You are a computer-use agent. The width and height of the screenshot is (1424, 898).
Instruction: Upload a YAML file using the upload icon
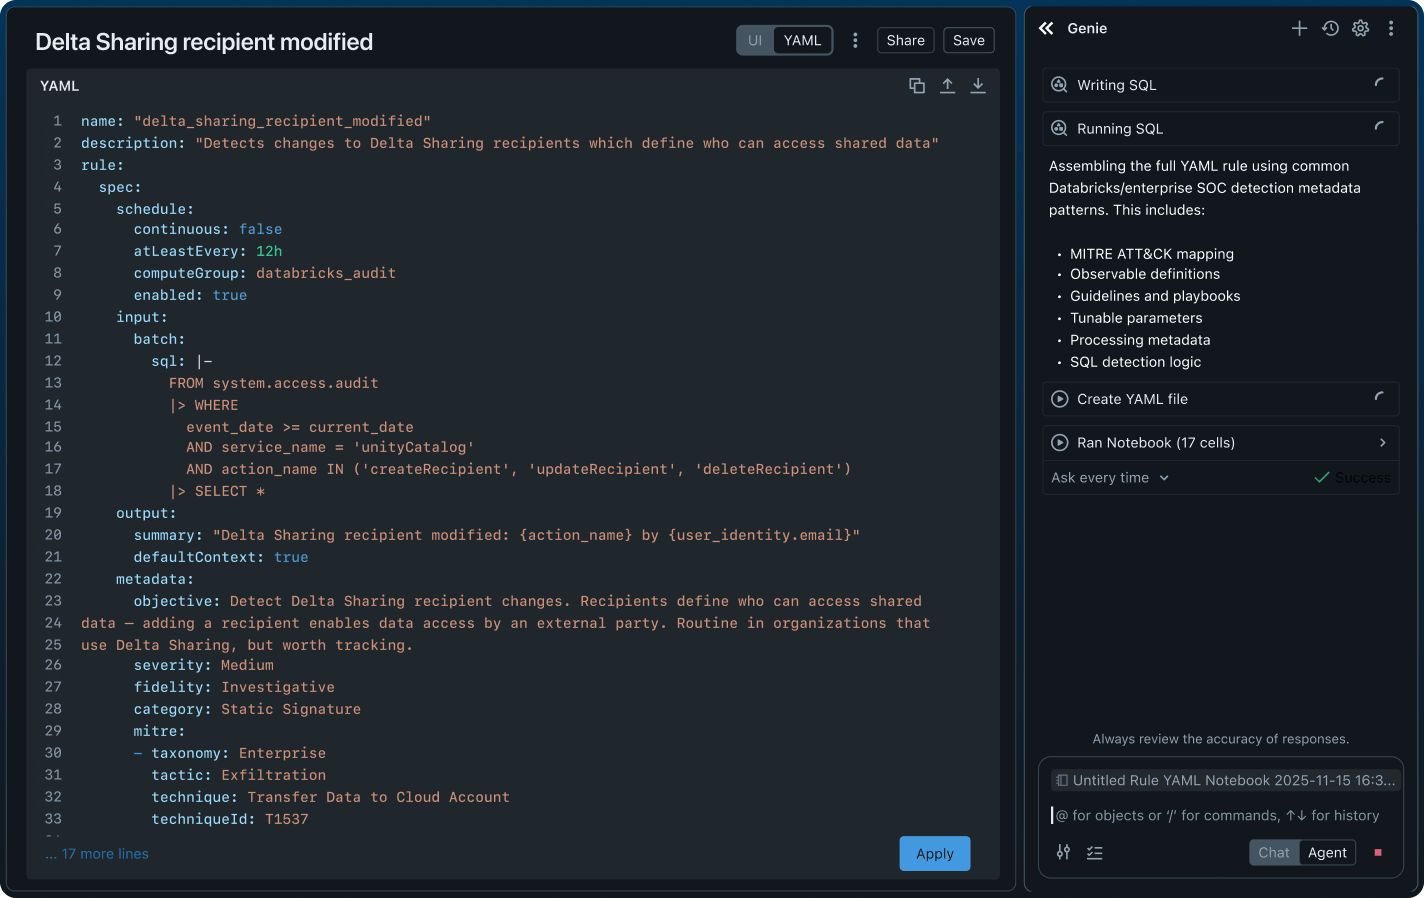pos(947,86)
